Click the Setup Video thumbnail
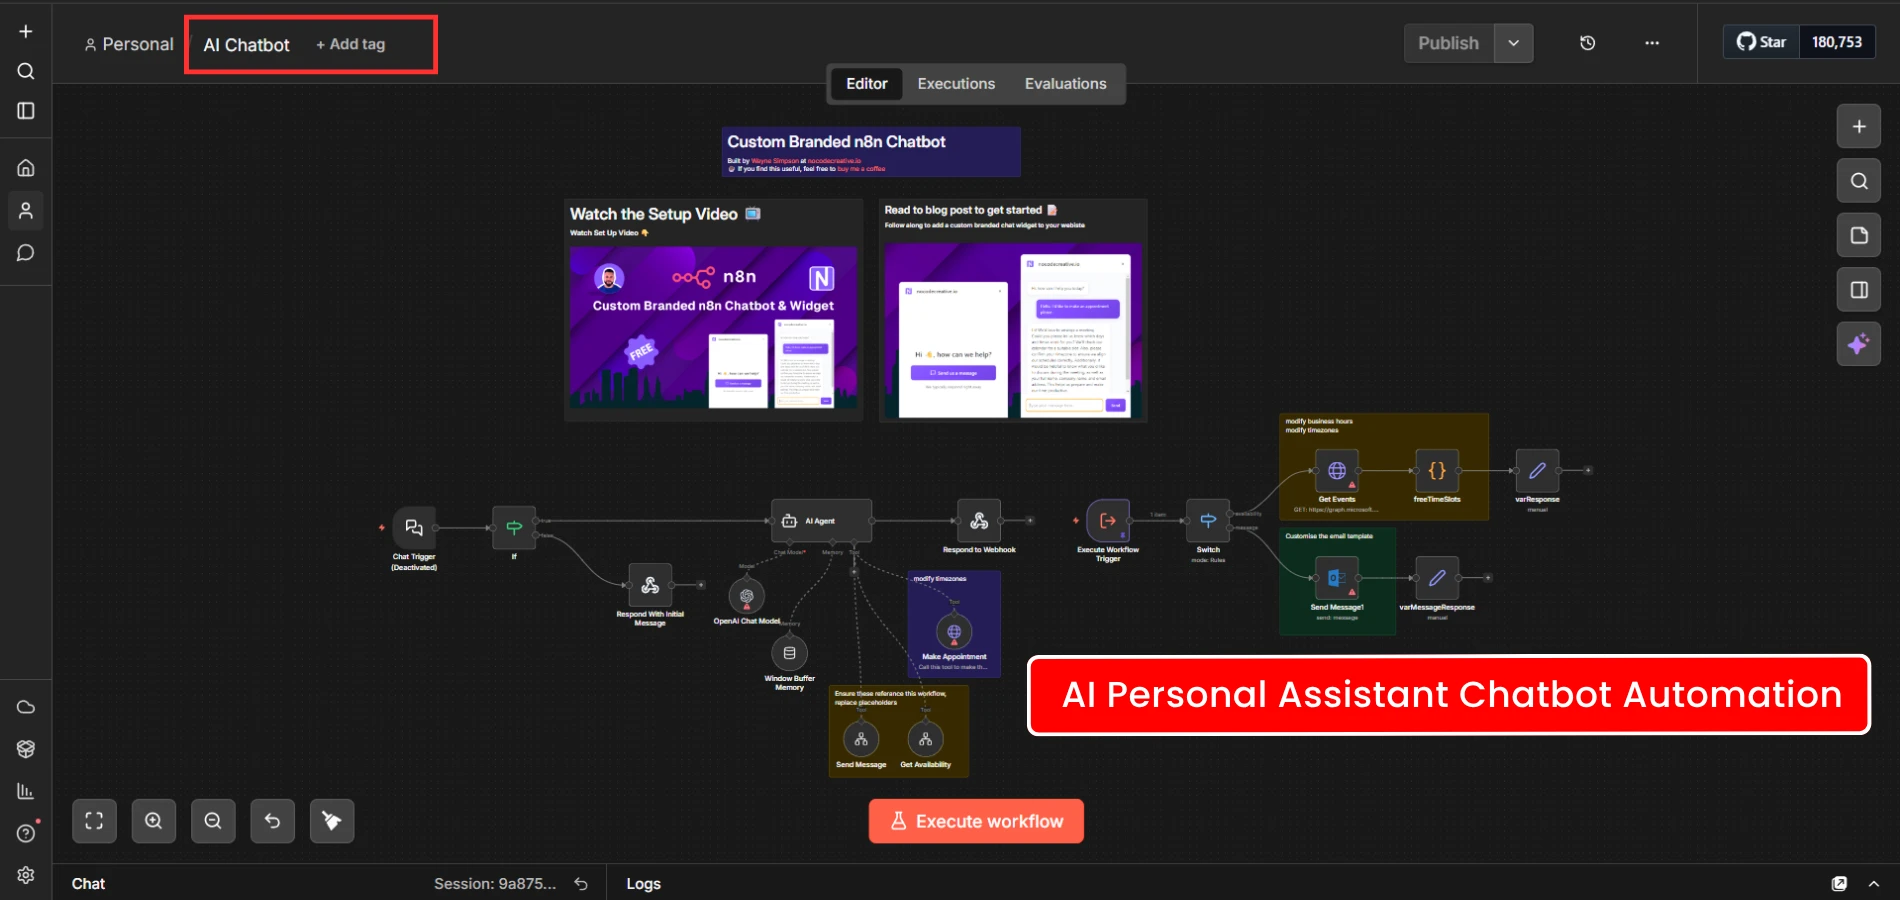Screen dimensions: 1900x900 point(713,327)
